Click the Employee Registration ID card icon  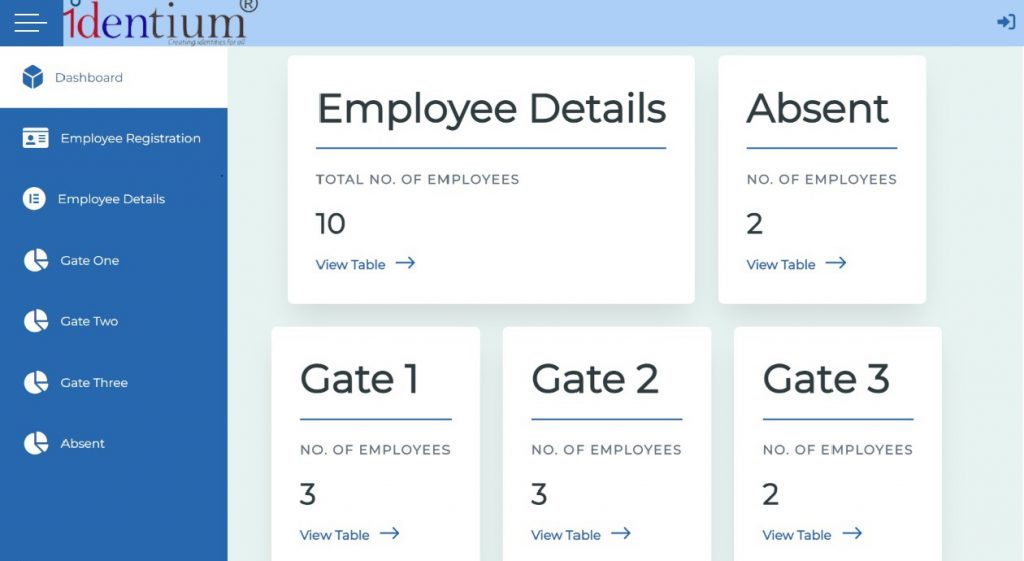[x=35, y=138]
